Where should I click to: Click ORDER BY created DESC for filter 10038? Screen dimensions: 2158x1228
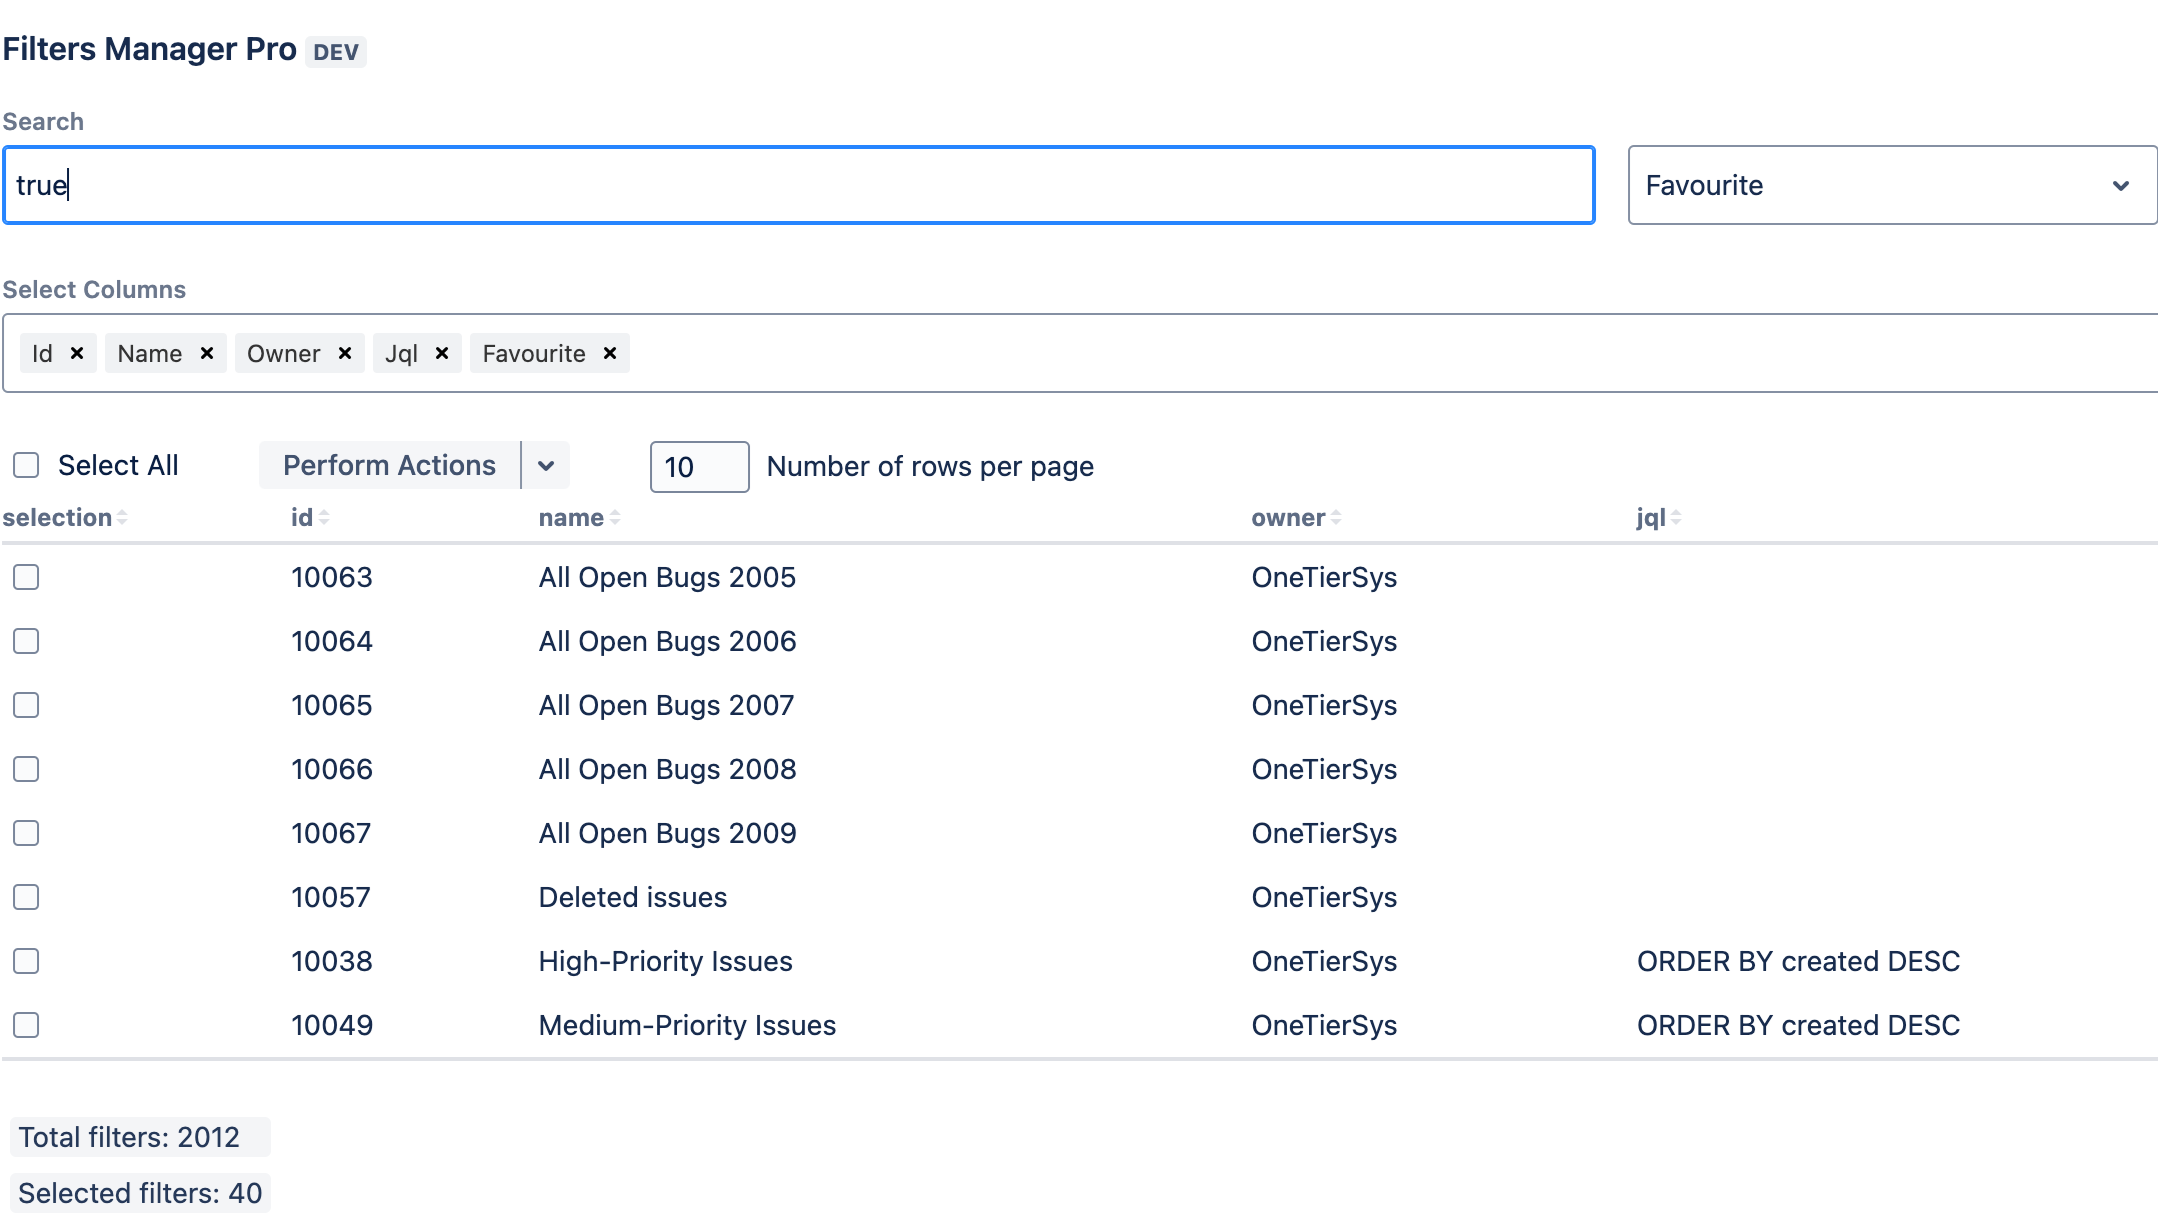click(1798, 961)
